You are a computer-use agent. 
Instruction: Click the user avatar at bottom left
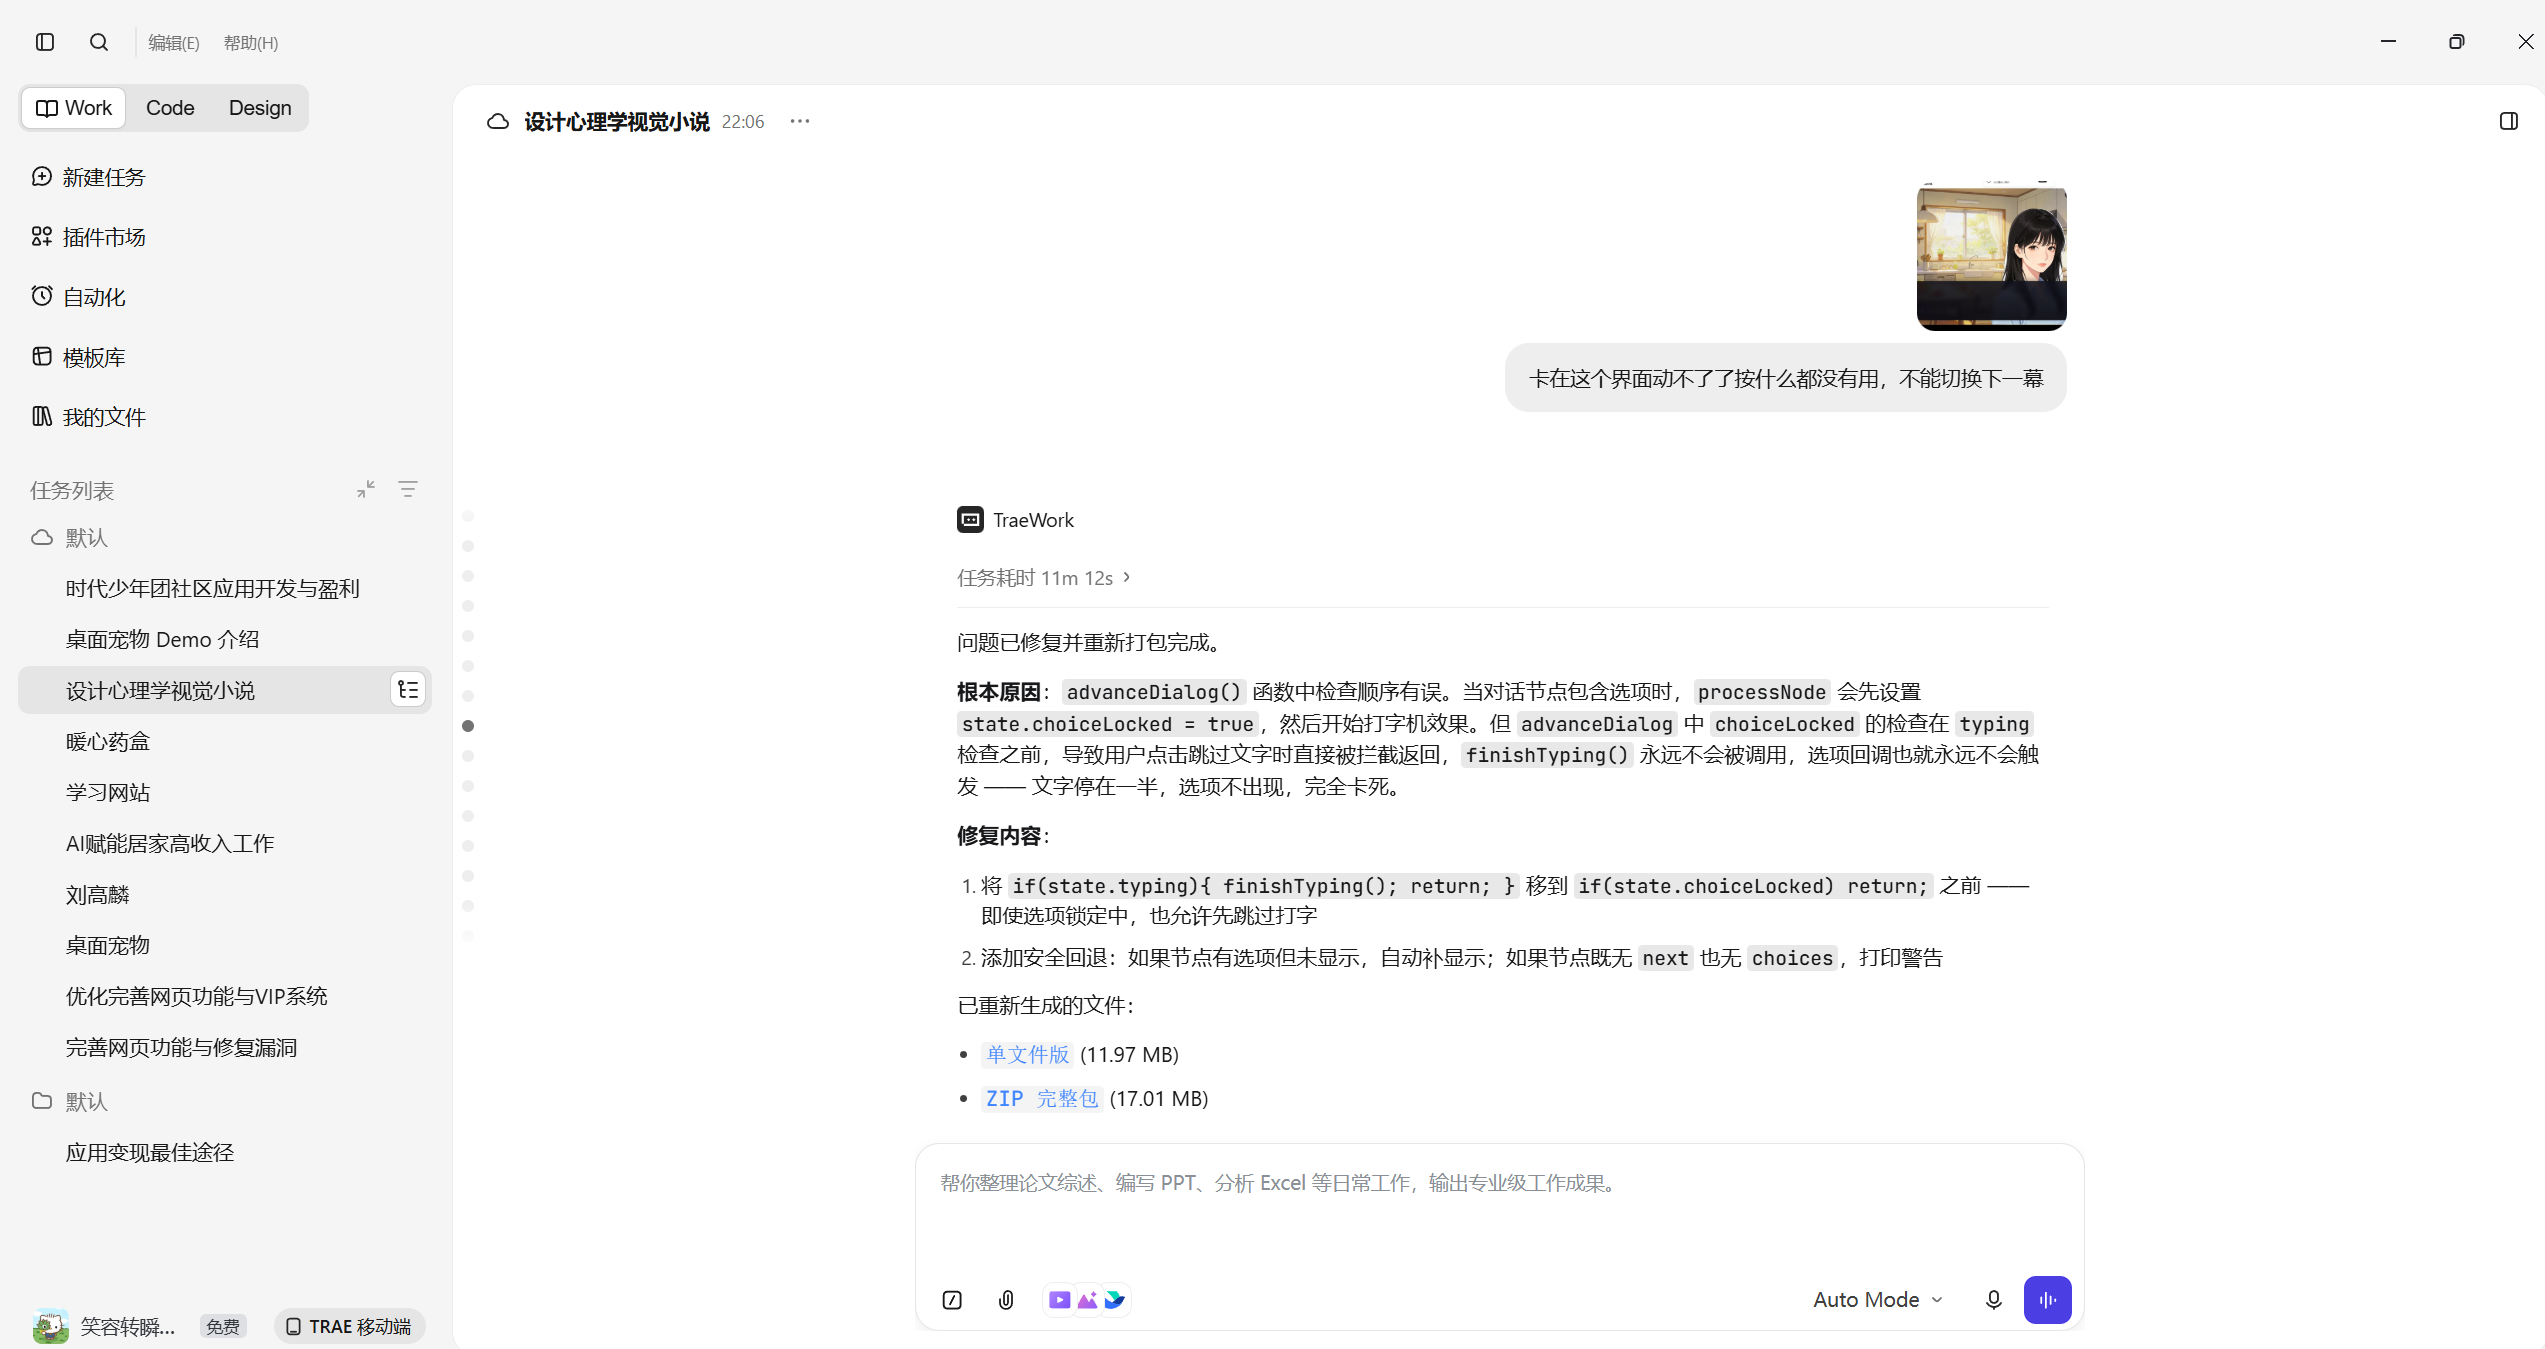tap(51, 1326)
